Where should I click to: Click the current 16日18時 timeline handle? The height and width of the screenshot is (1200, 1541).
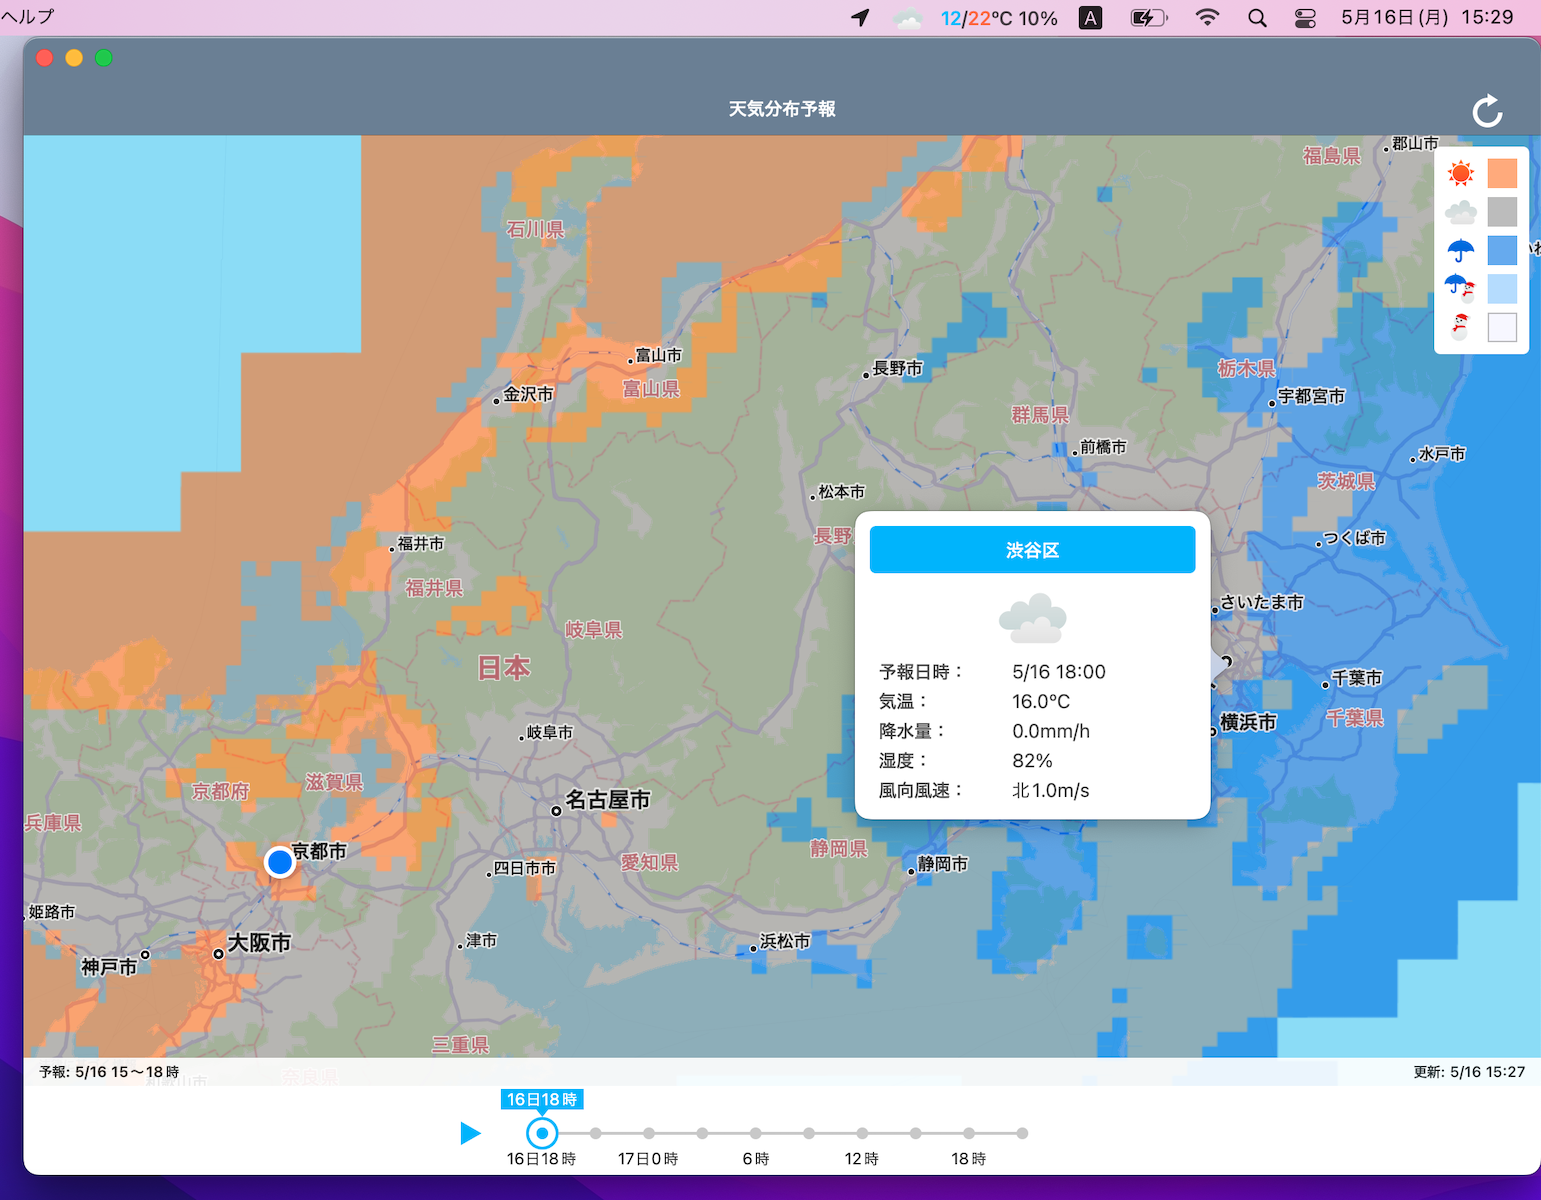click(542, 1133)
